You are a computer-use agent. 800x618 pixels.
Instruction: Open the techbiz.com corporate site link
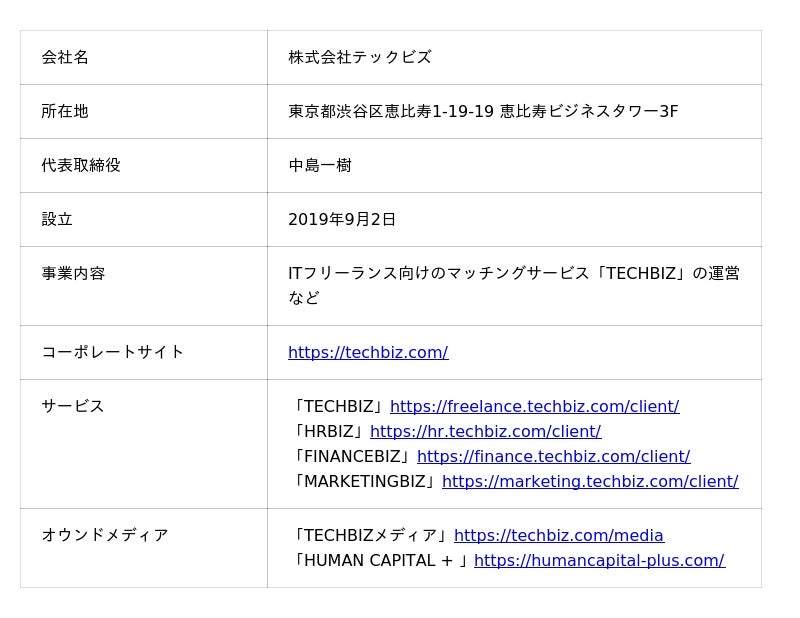368,353
